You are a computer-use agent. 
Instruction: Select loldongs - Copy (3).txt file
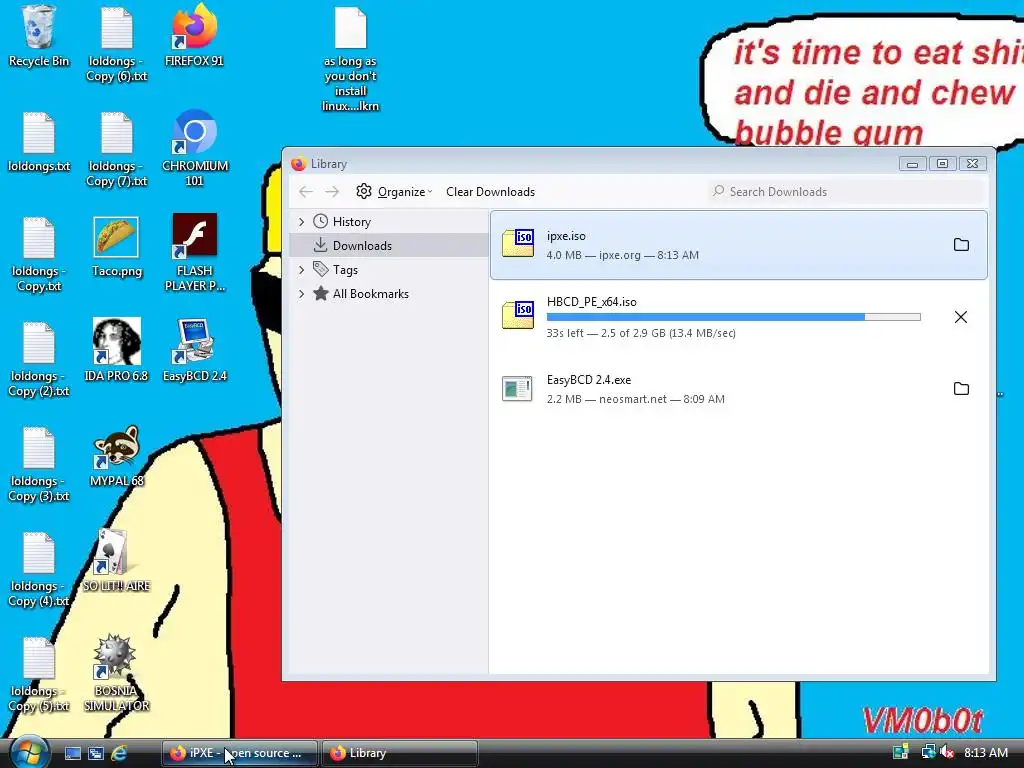click(39, 464)
